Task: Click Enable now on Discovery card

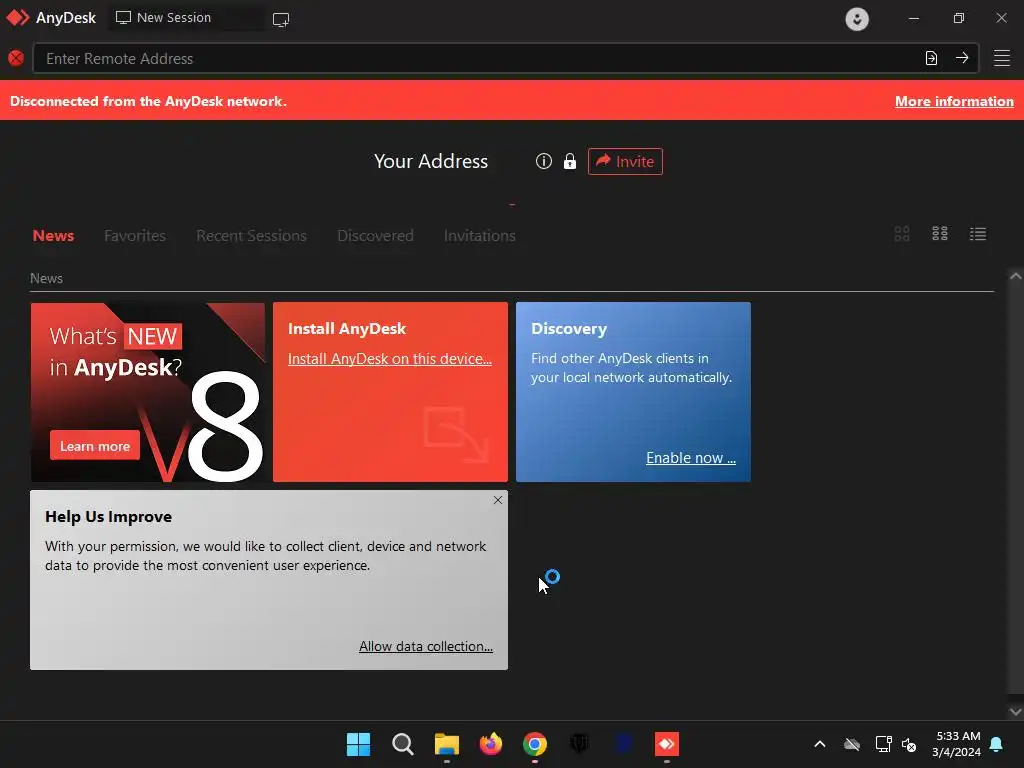Action: (x=691, y=458)
